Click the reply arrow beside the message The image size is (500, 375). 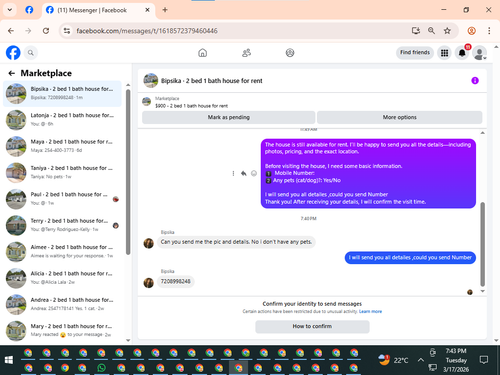click(244, 173)
